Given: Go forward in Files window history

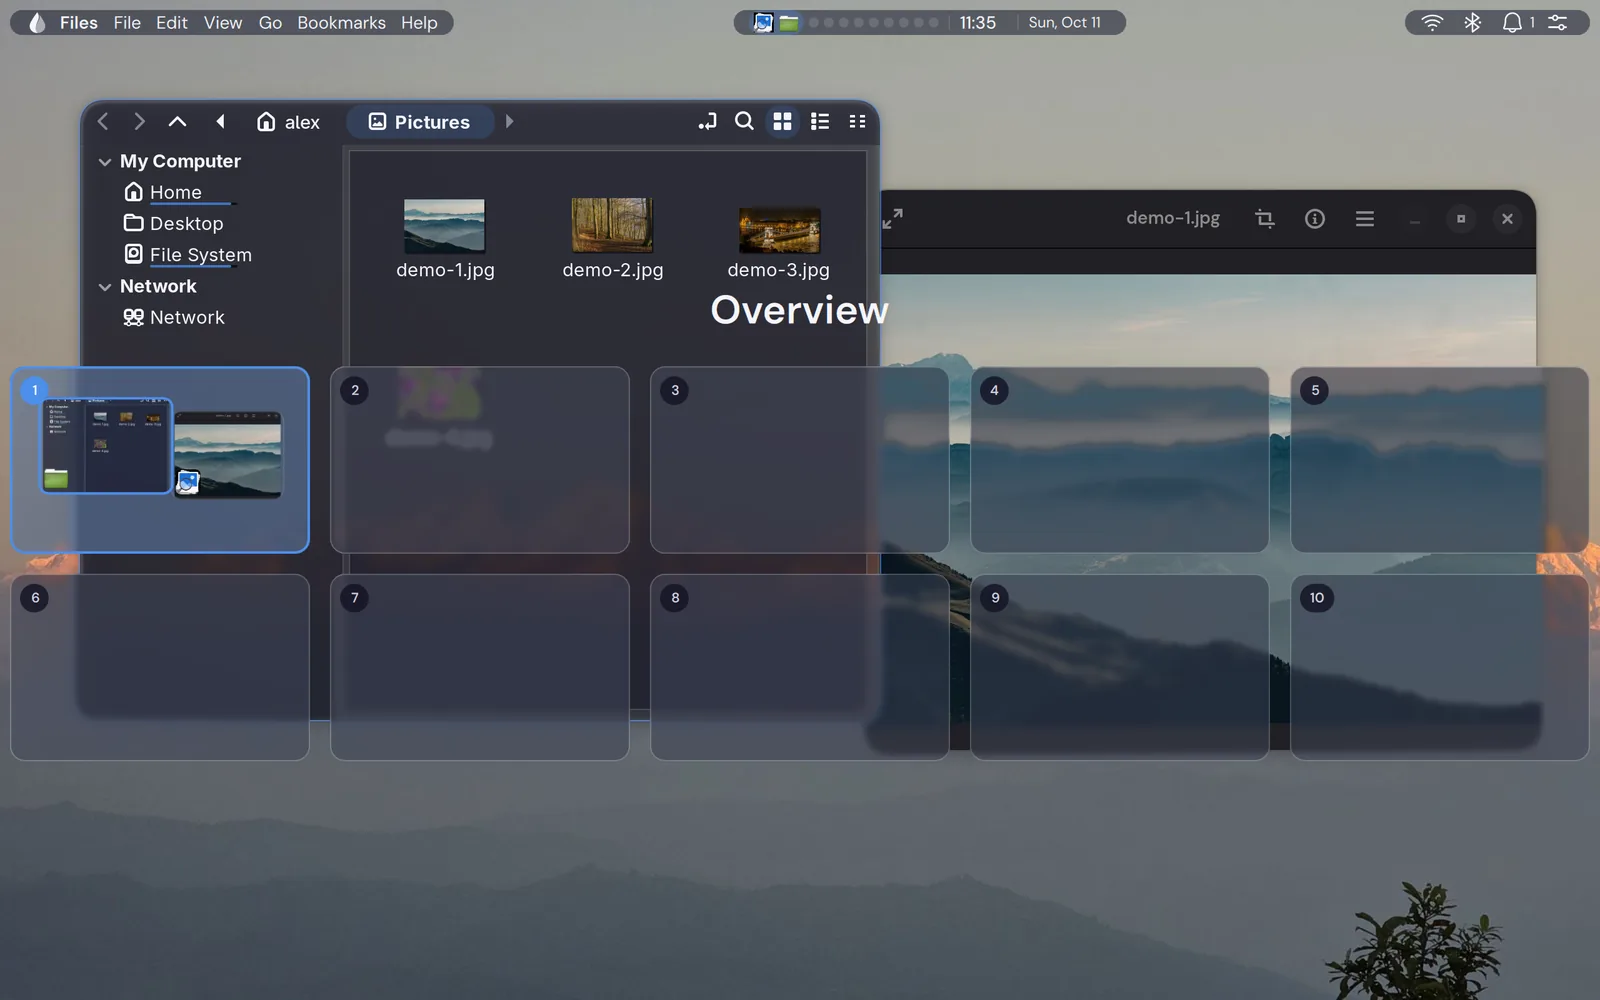Looking at the screenshot, I should point(140,122).
